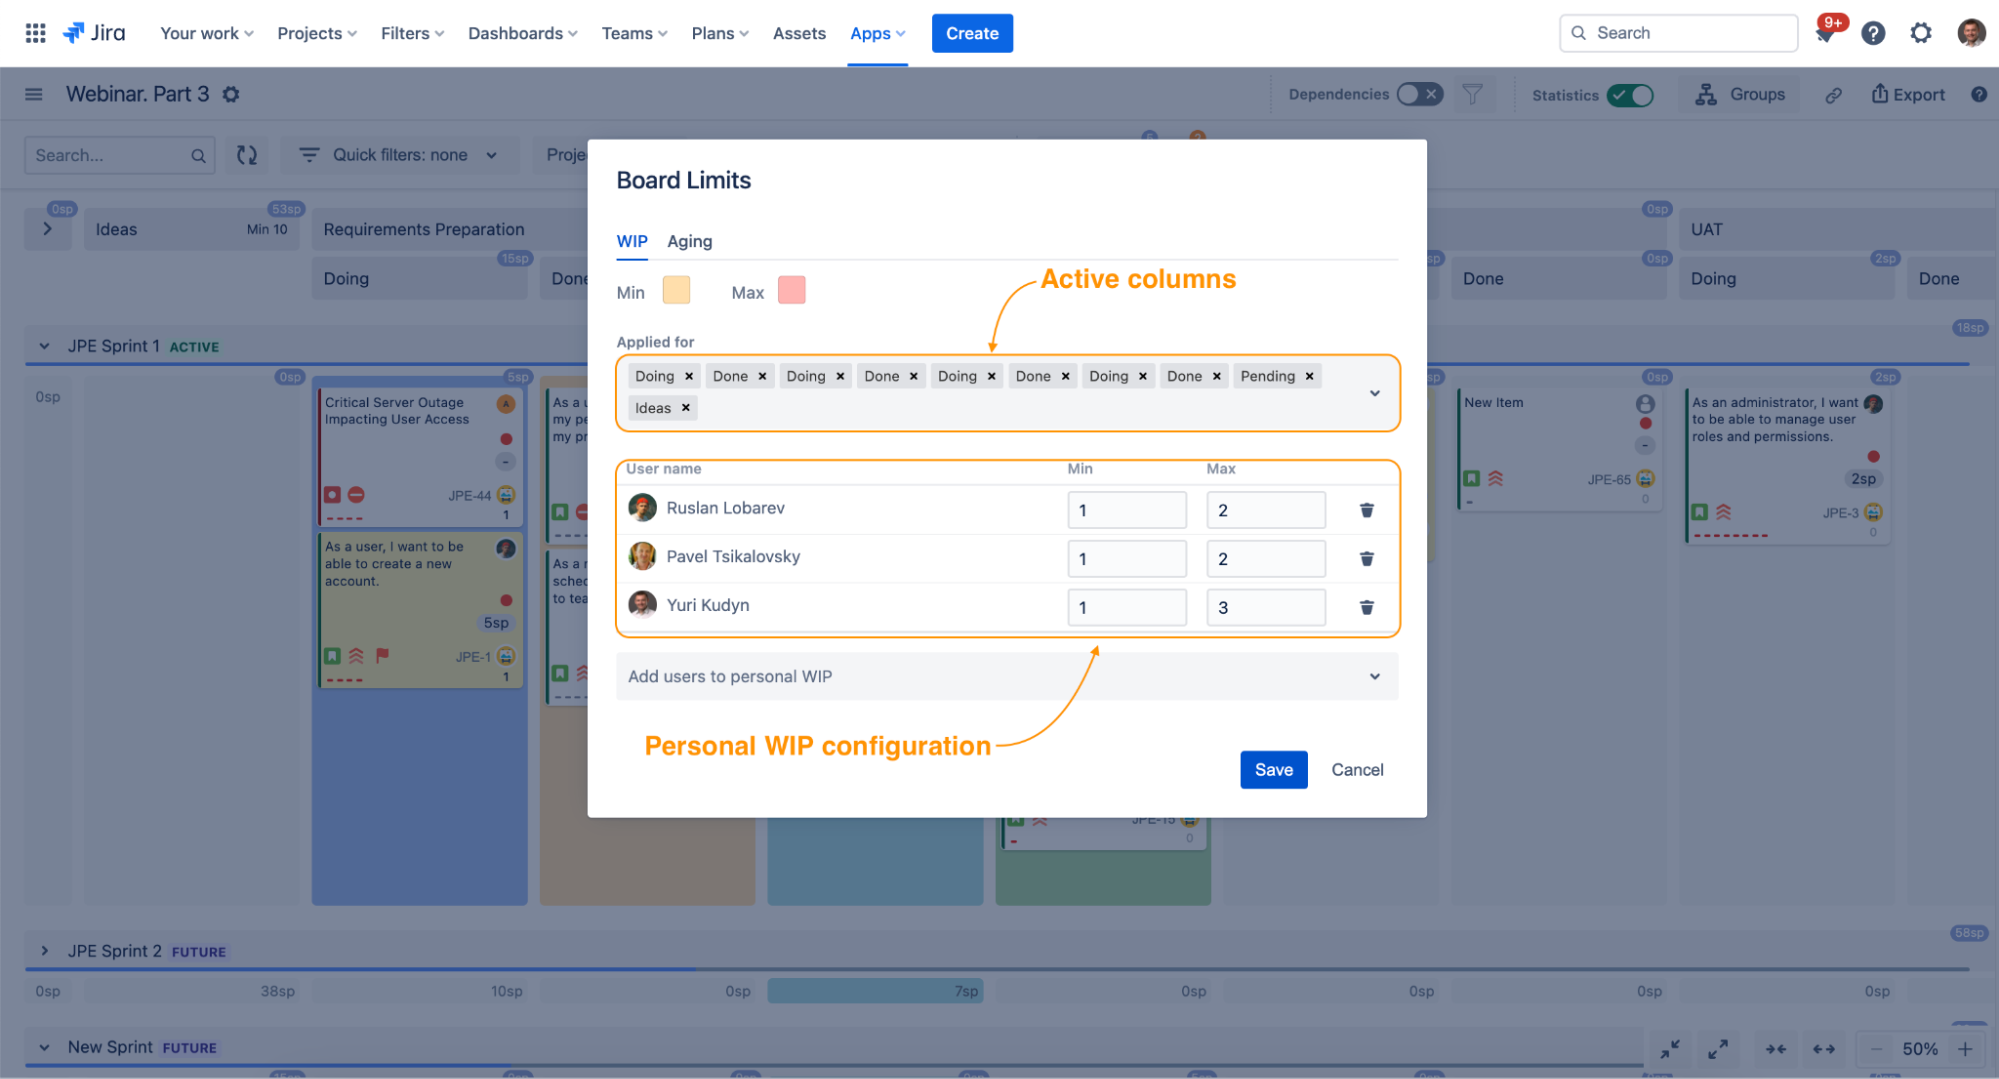Open notifications bell icon

tap(1825, 34)
